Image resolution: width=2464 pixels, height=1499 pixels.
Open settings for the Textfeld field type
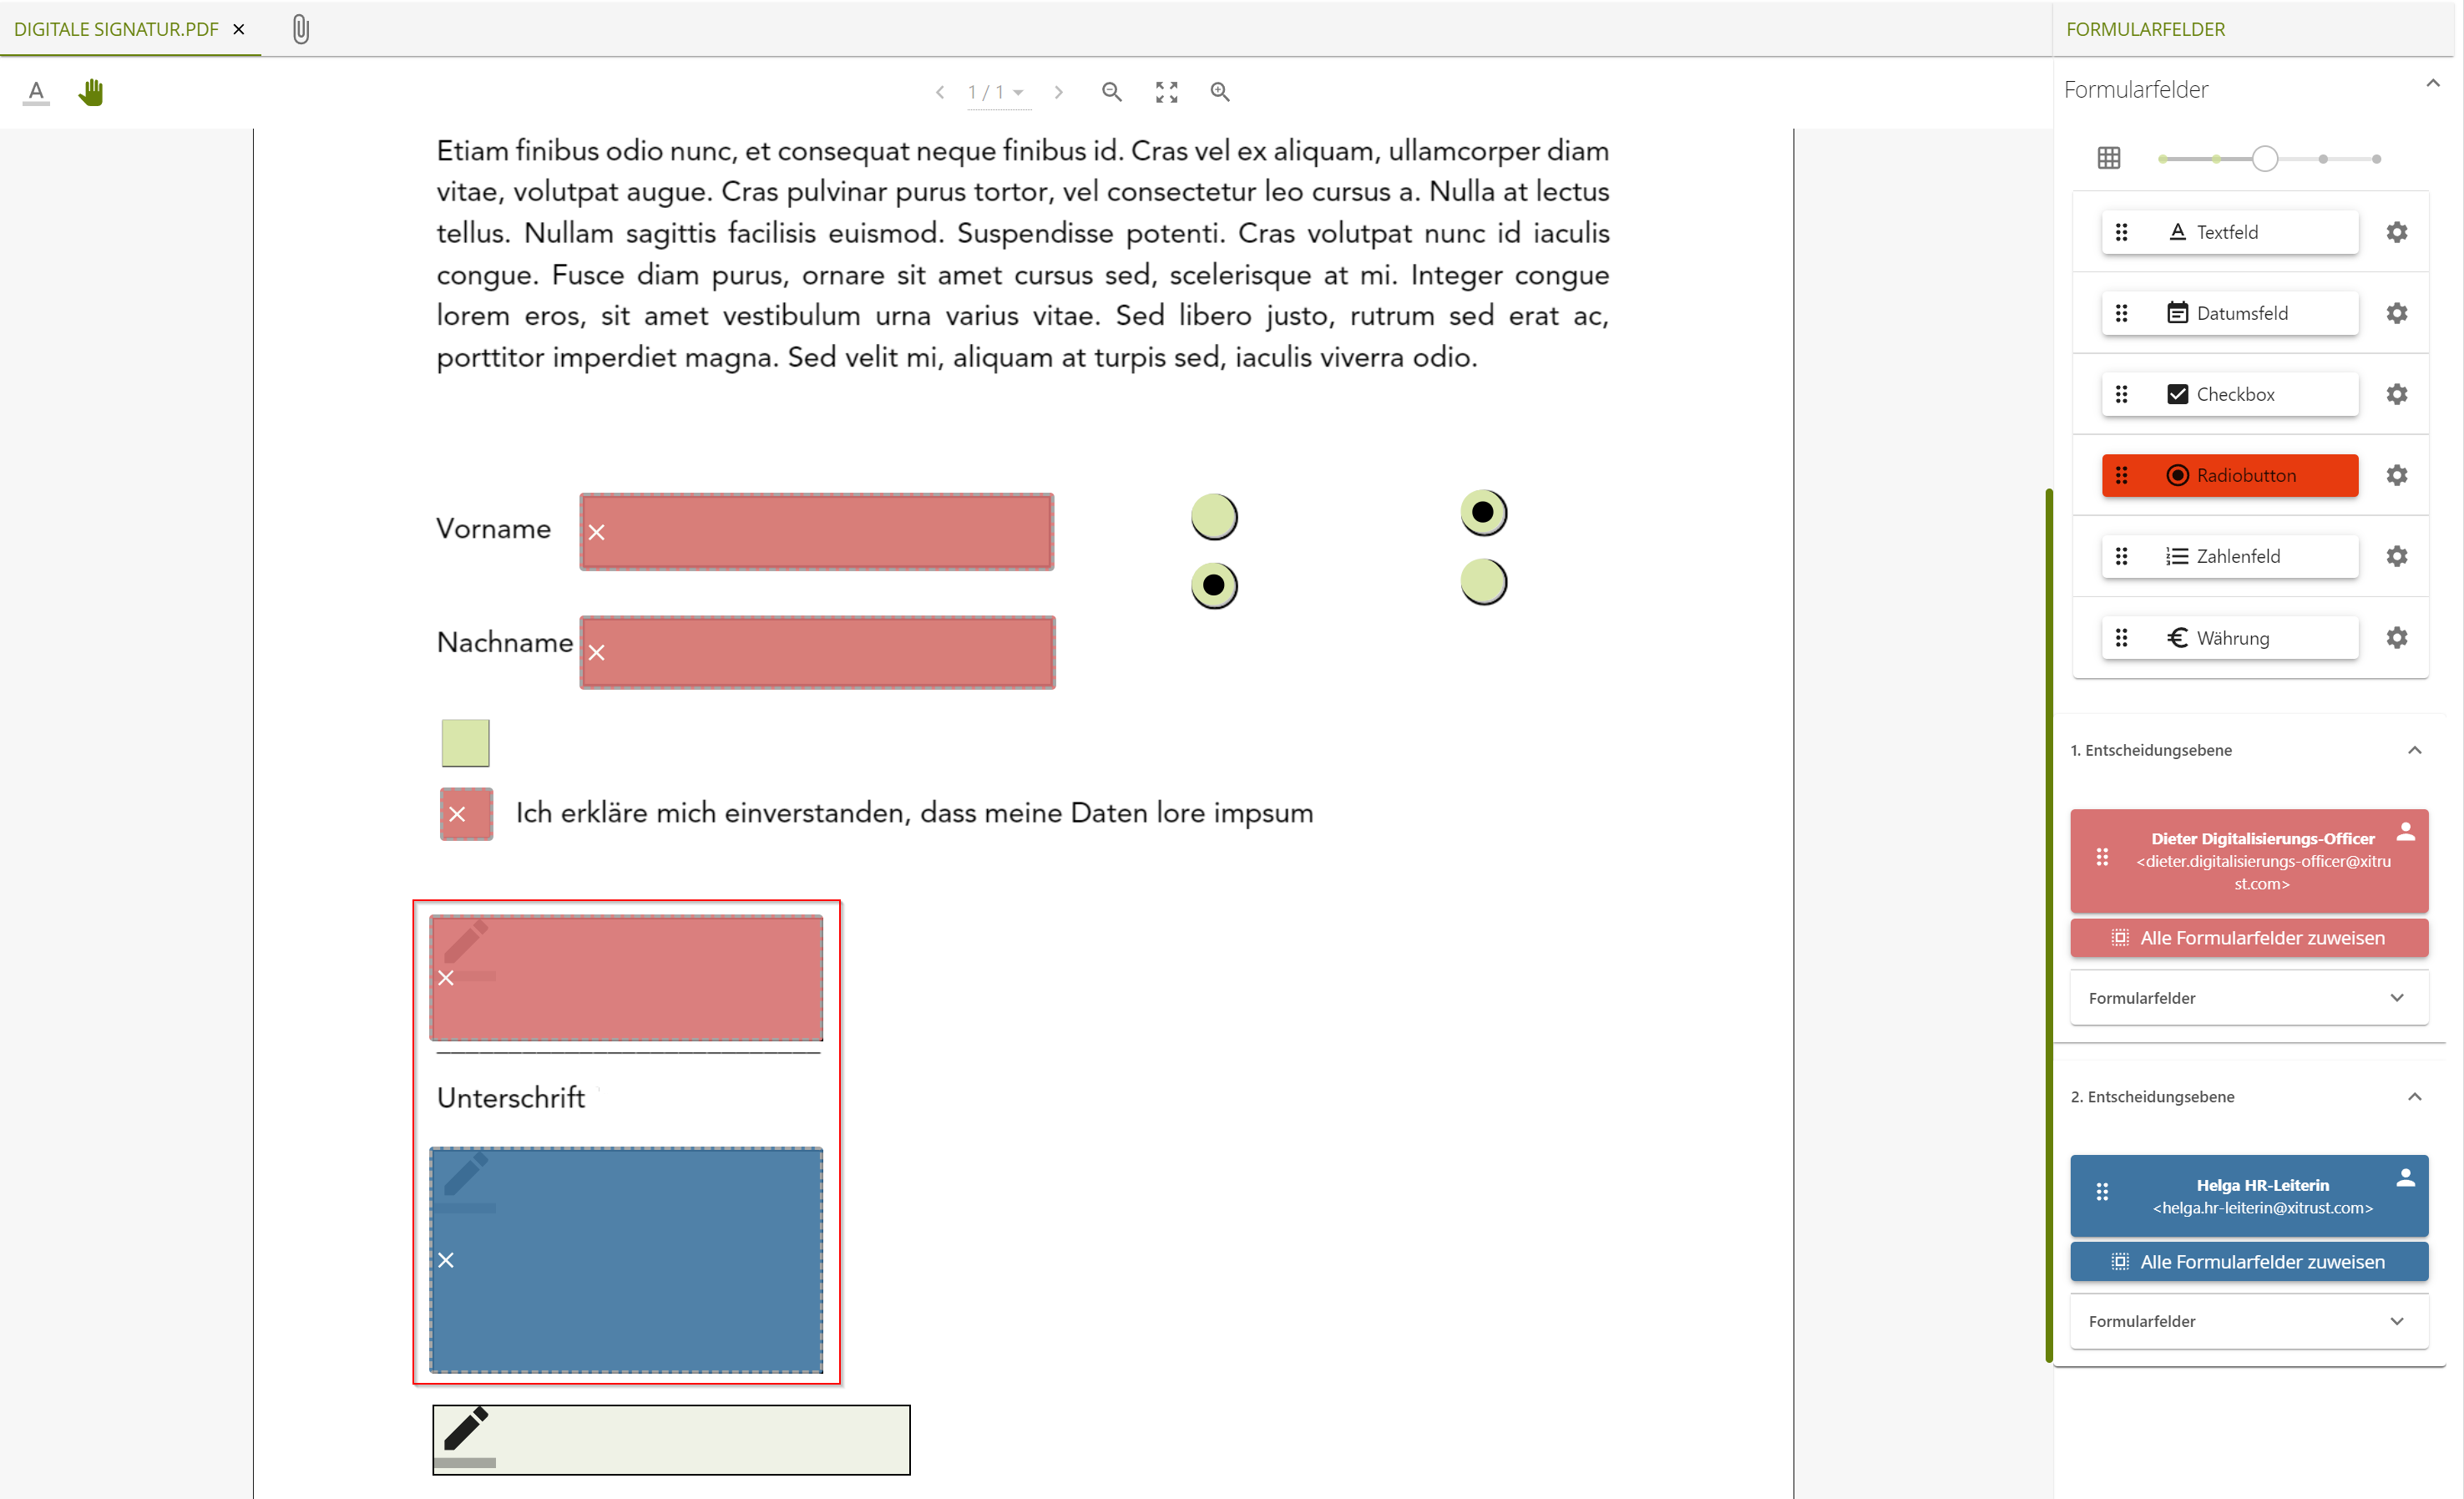click(2397, 231)
